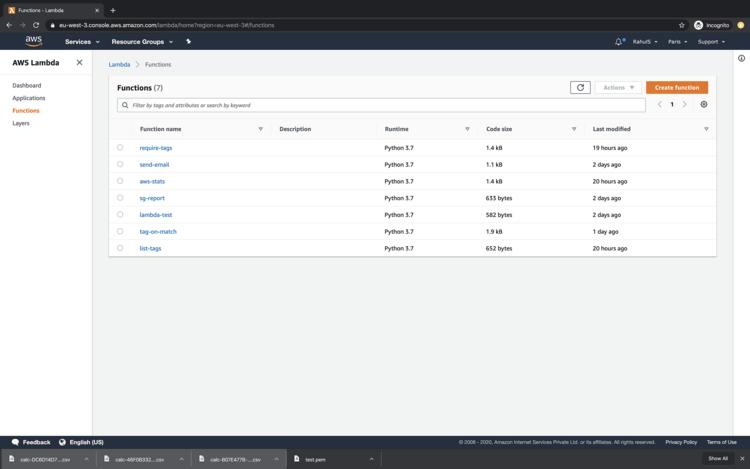The width and height of the screenshot is (750, 469).
Task: Expand the Services menu
Action: coord(82,42)
